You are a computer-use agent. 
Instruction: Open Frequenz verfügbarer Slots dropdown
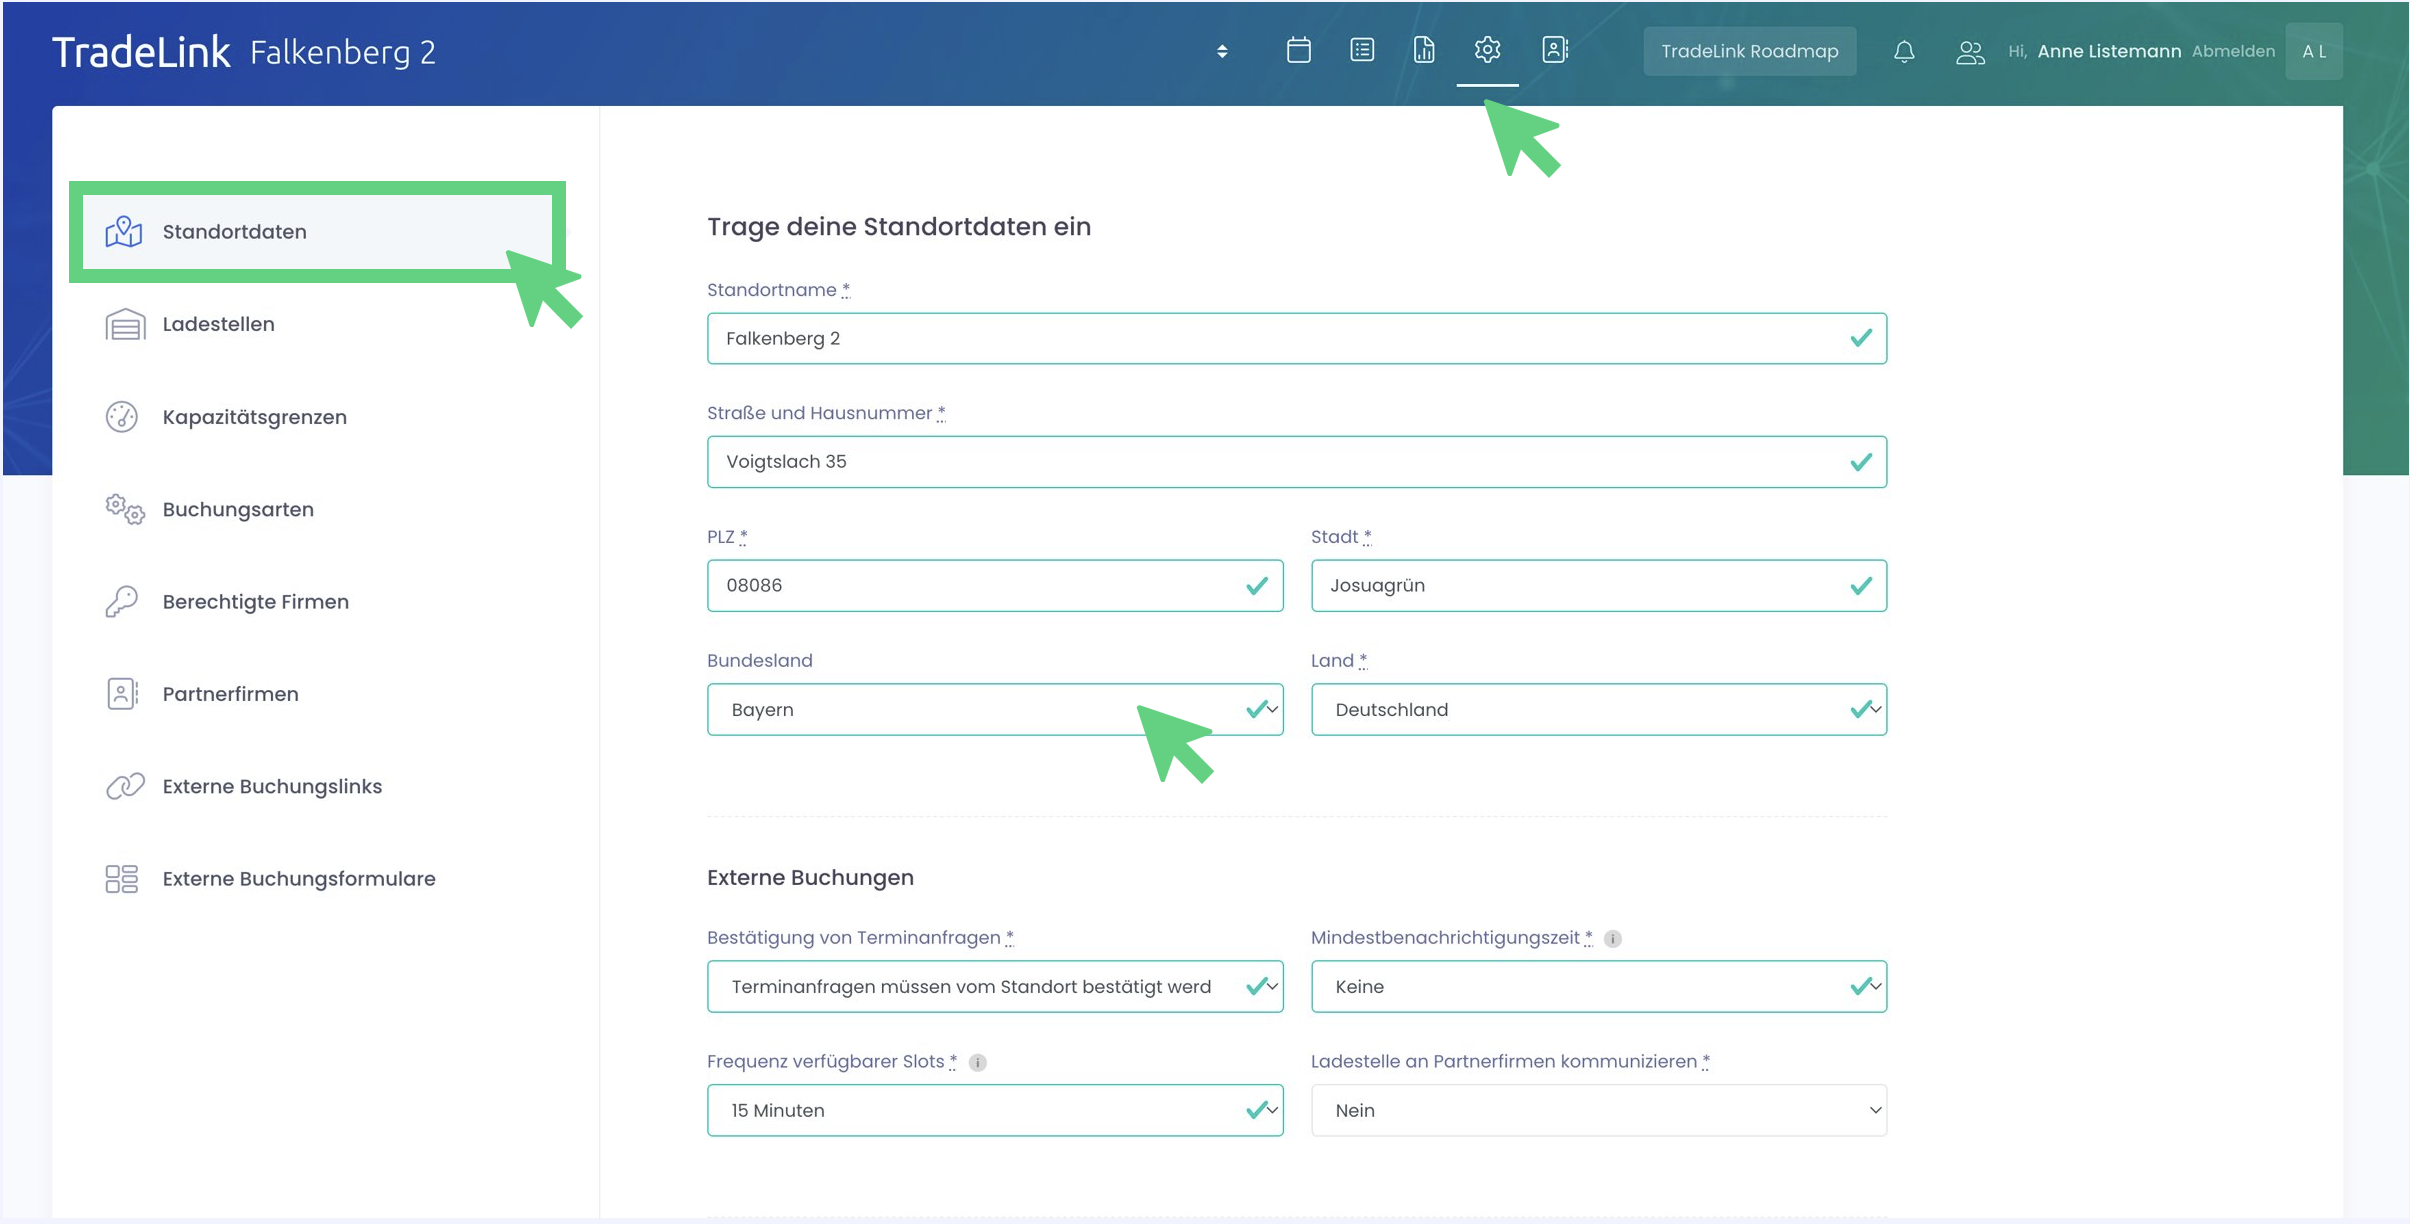pyautogui.click(x=994, y=1110)
